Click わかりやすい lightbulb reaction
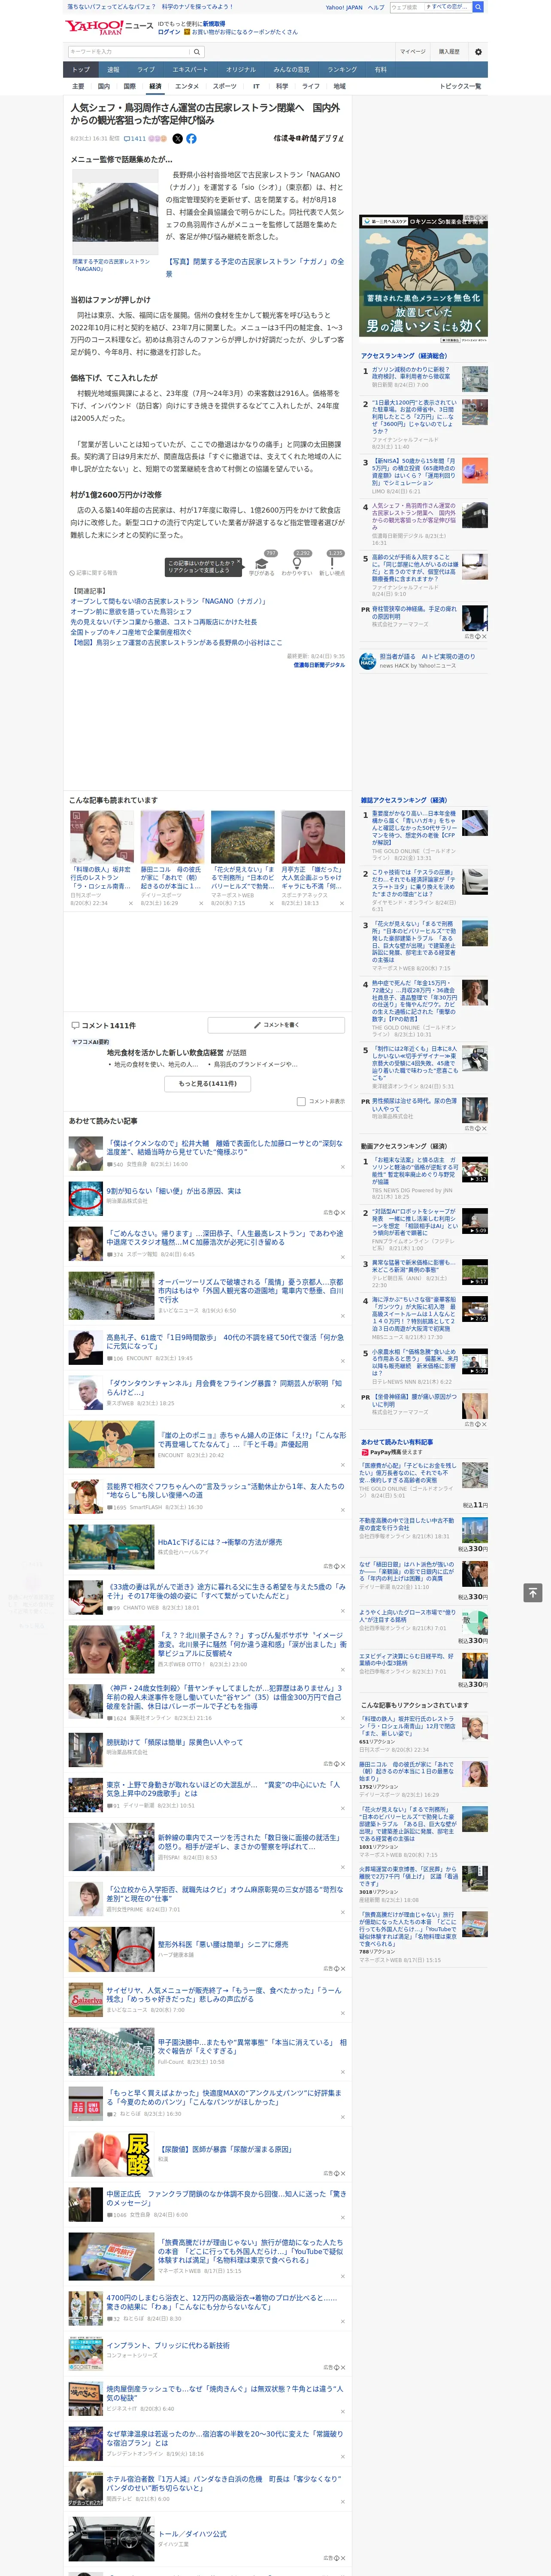This screenshot has height=2576, width=551. pos(297,564)
